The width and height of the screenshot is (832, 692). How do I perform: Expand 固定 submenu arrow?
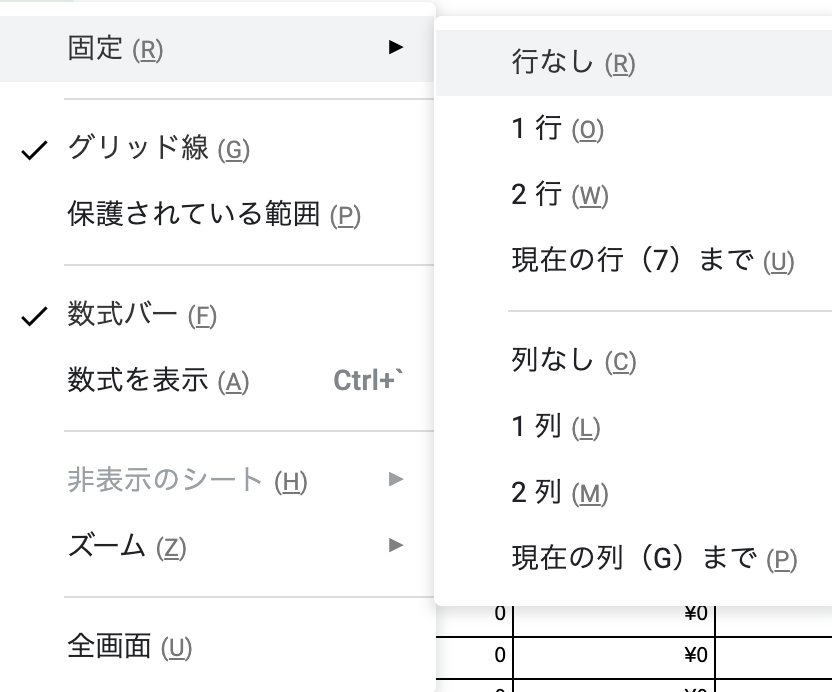click(x=396, y=47)
